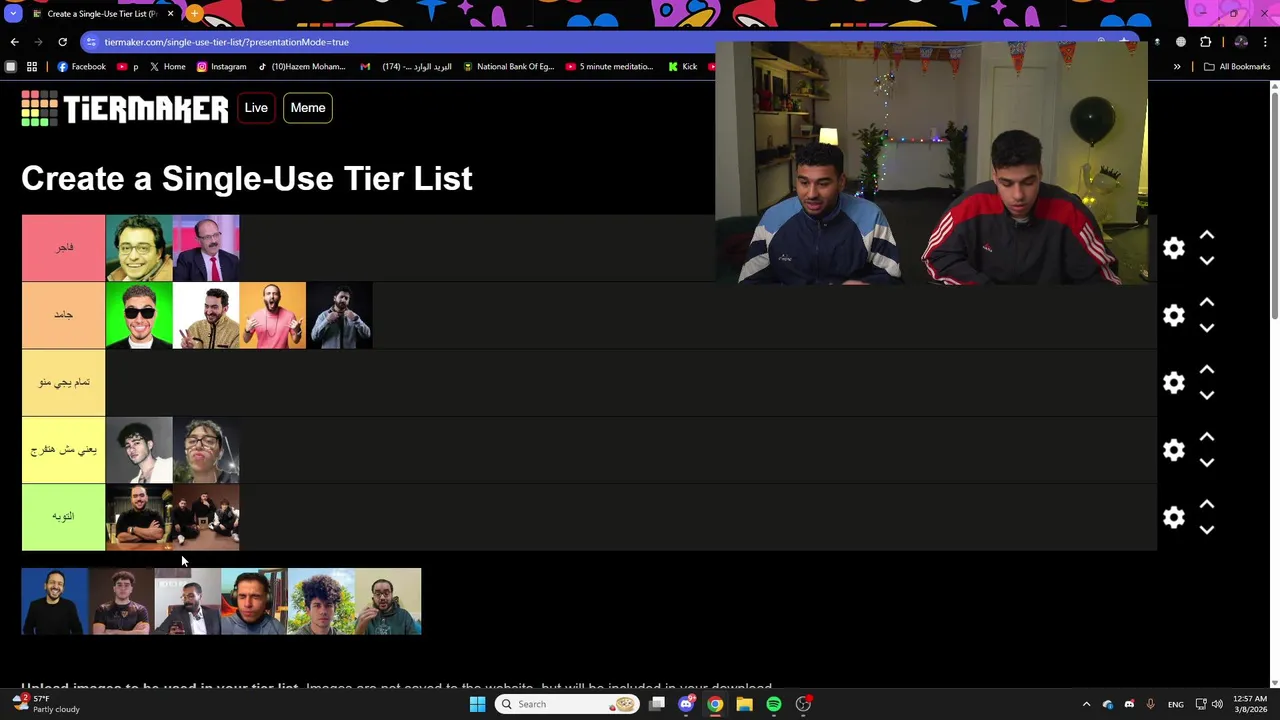Image resolution: width=1280 pixels, height=720 pixels.
Task: Select the pale yellow third tier label
Action: pyautogui.click(x=63, y=383)
